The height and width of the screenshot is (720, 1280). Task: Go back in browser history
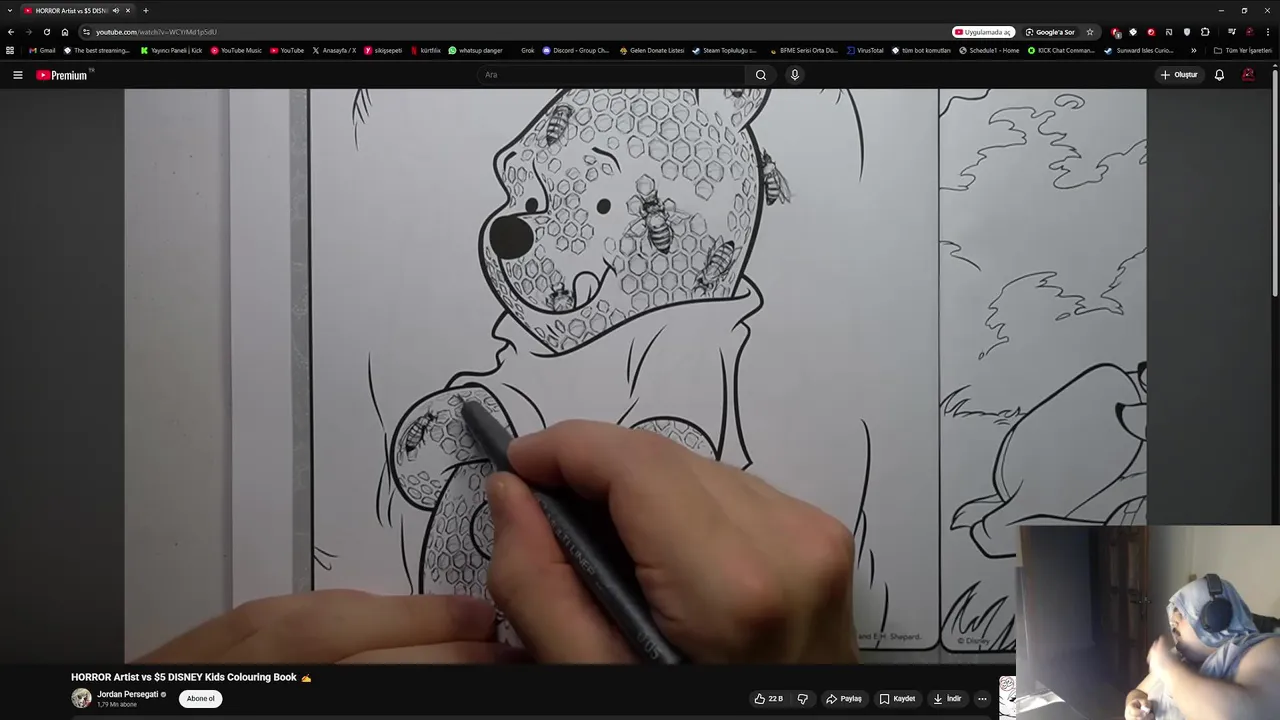pyautogui.click(x=11, y=32)
